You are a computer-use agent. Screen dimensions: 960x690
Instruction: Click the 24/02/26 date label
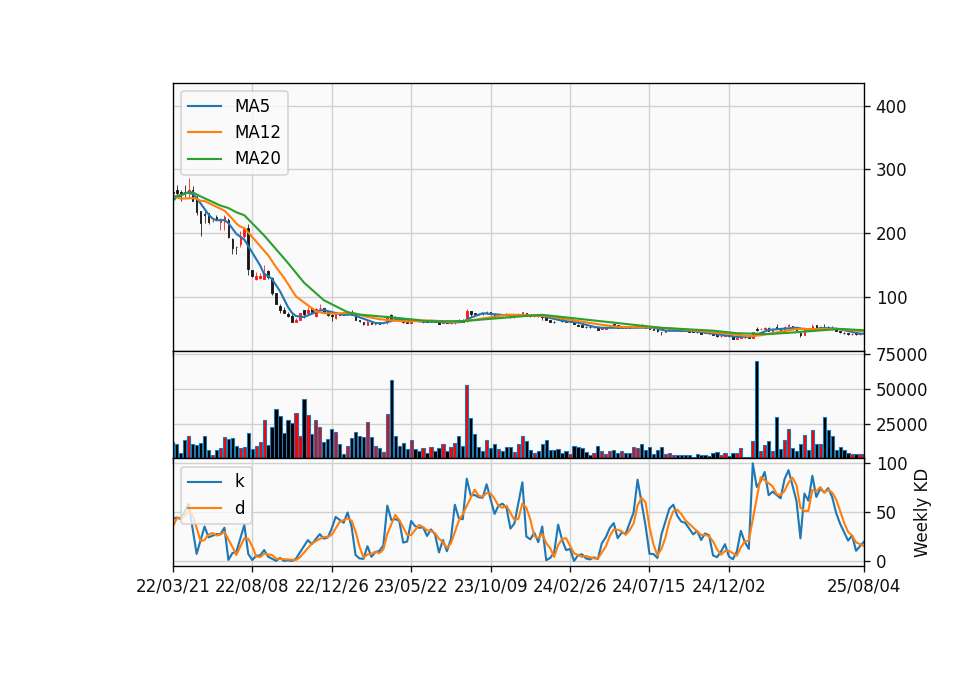pos(569,586)
